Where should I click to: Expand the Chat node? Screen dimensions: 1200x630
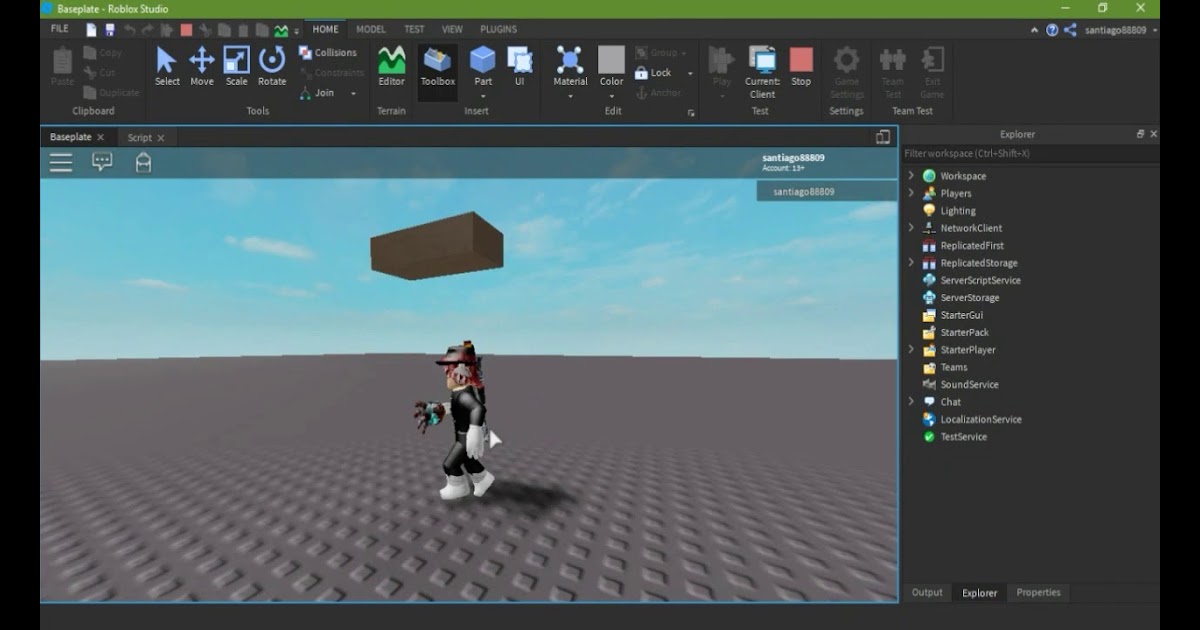(911, 402)
